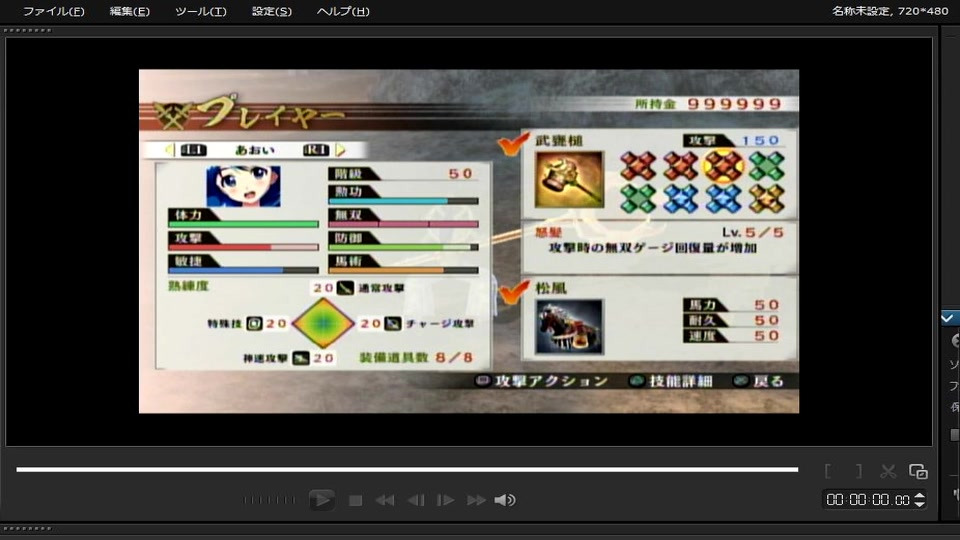
Task: Click the Stop button
Action: coord(355,500)
